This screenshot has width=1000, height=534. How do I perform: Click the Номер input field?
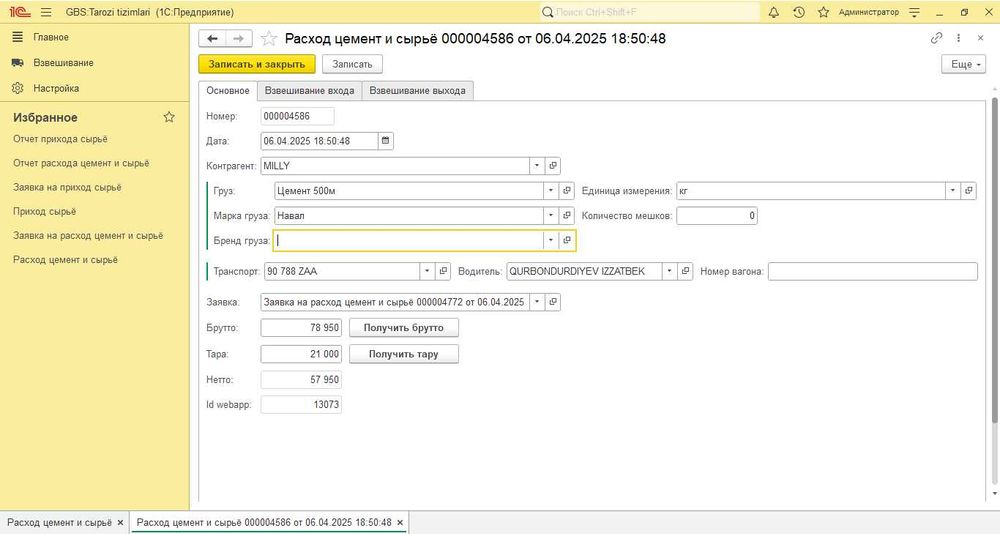(x=297, y=116)
